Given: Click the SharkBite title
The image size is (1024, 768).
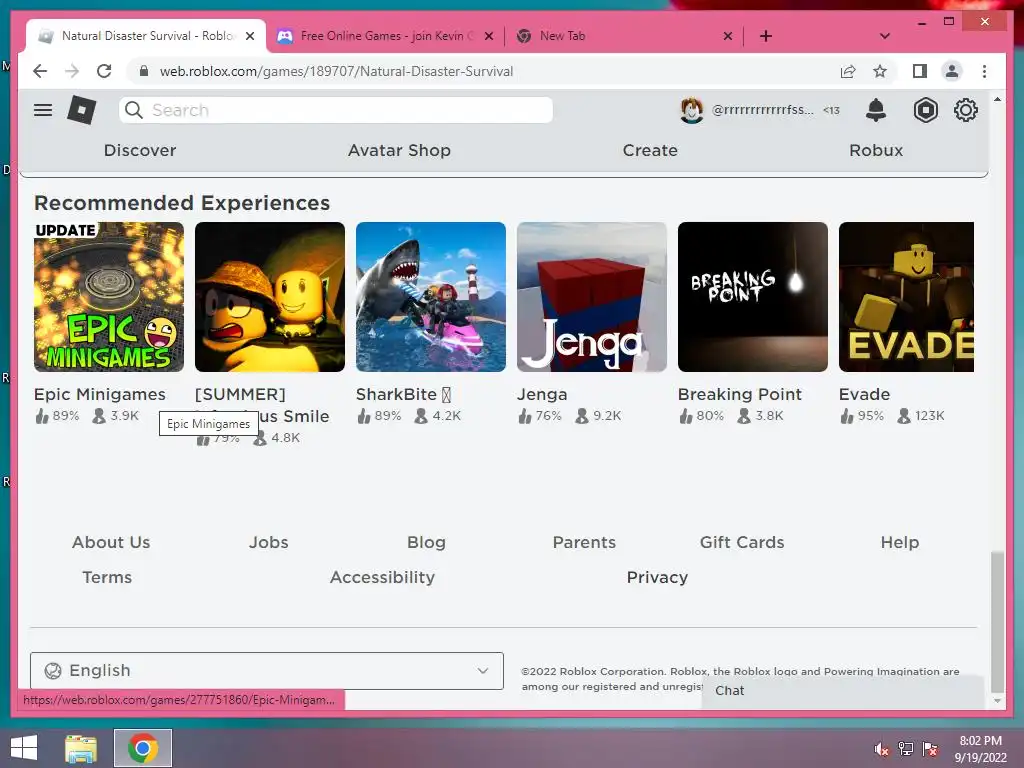Looking at the screenshot, I should (403, 394).
